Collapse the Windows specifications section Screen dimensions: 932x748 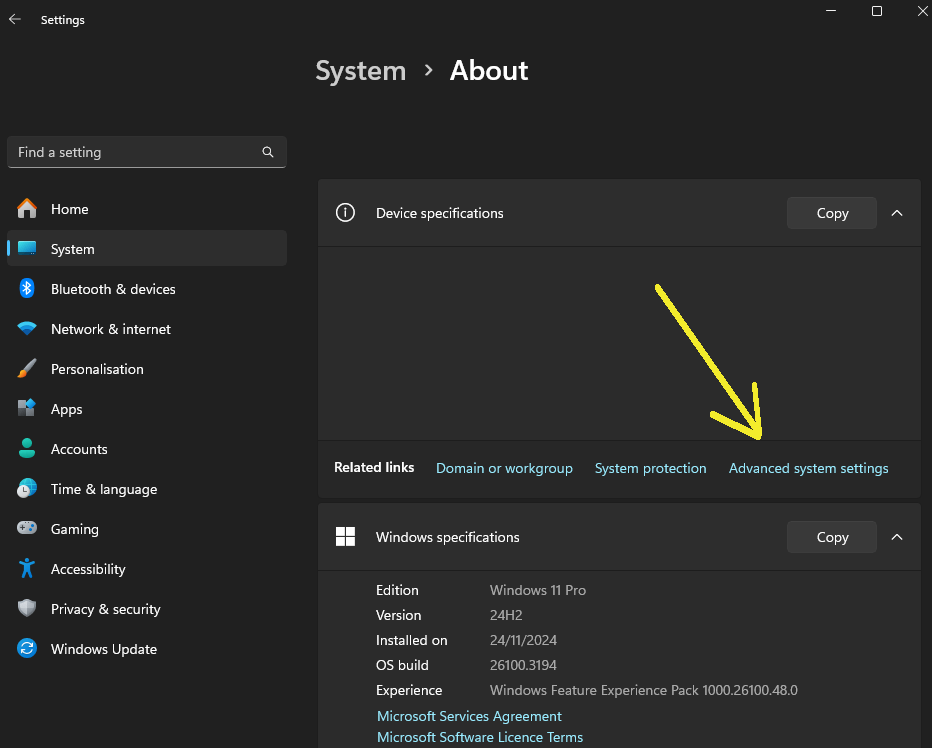click(897, 537)
